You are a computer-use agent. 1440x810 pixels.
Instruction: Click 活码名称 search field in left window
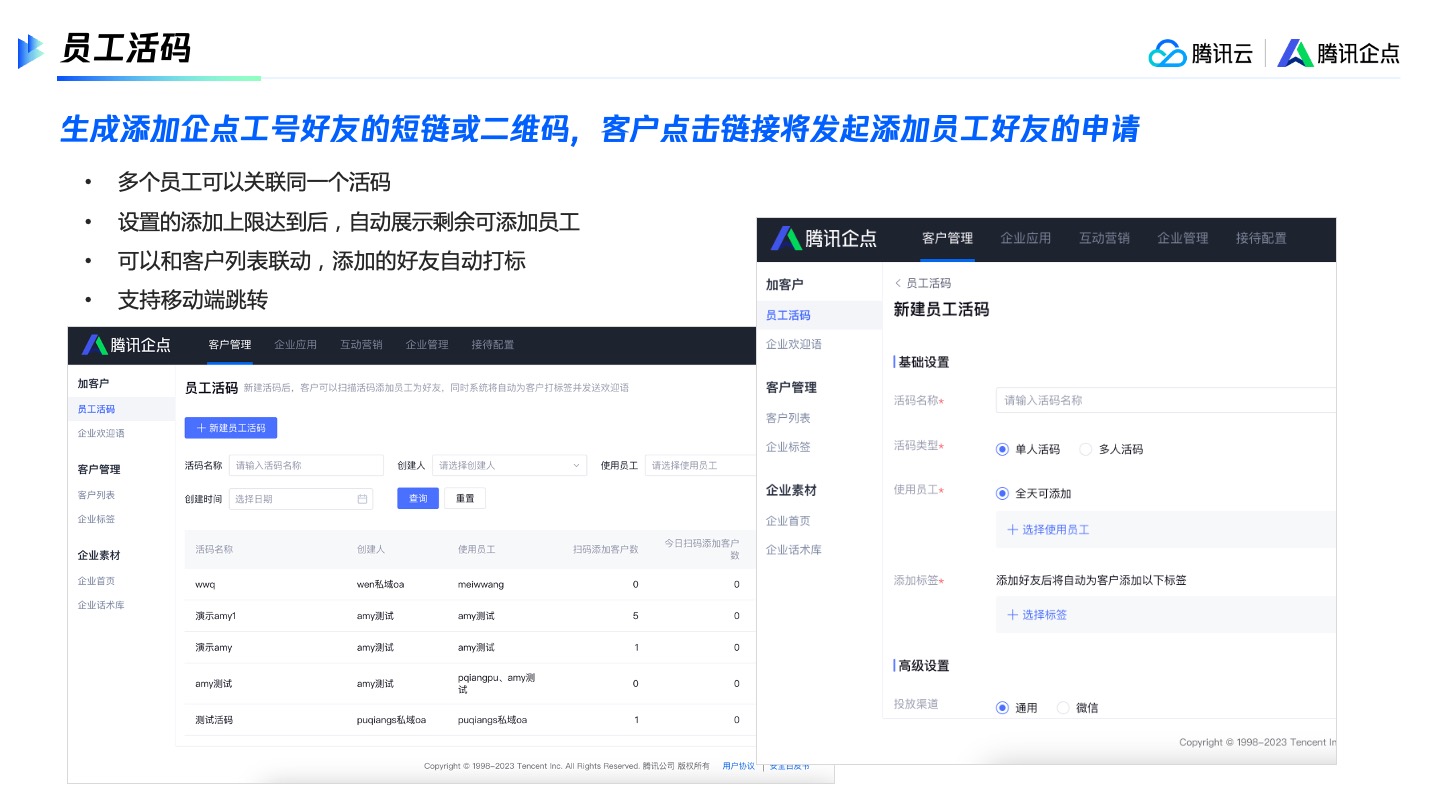tap(306, 465)
